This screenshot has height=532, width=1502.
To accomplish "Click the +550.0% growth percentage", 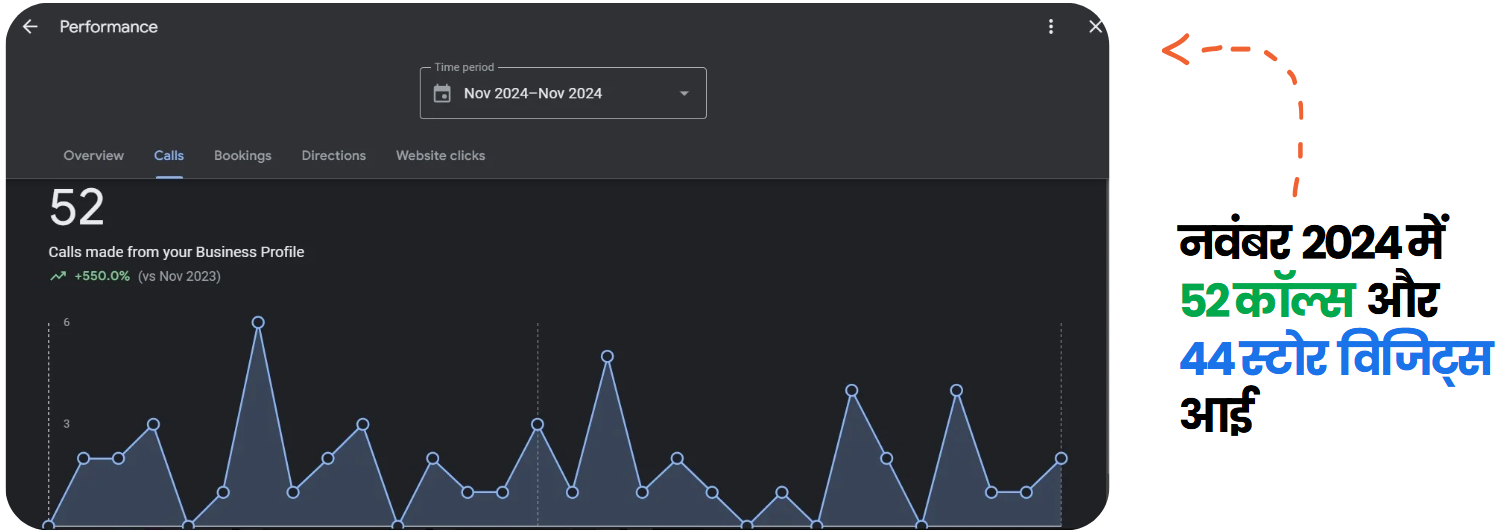I will coord(102,277).
